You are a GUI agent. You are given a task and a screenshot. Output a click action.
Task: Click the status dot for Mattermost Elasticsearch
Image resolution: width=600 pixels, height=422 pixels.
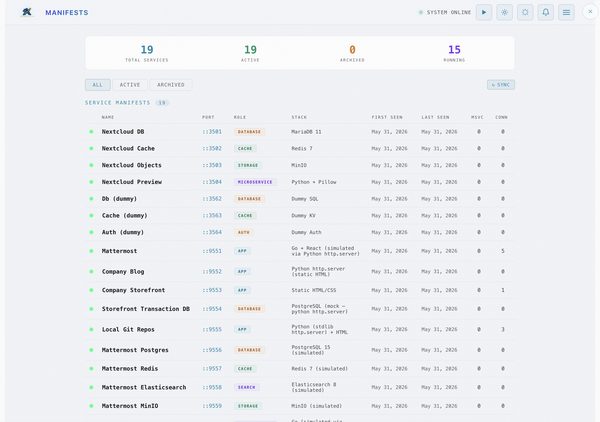[91, 387]
